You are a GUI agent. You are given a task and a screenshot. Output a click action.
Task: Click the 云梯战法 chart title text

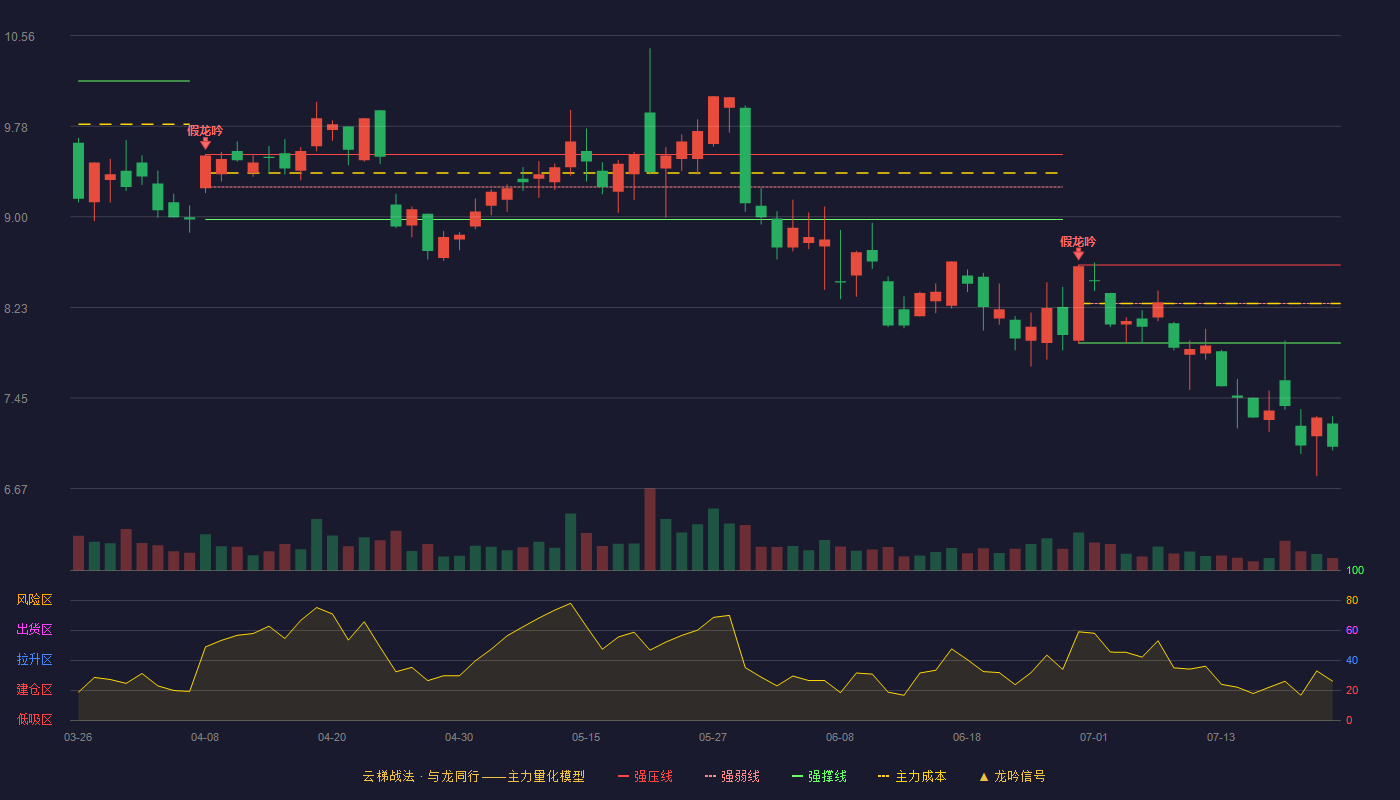[388, 776]
